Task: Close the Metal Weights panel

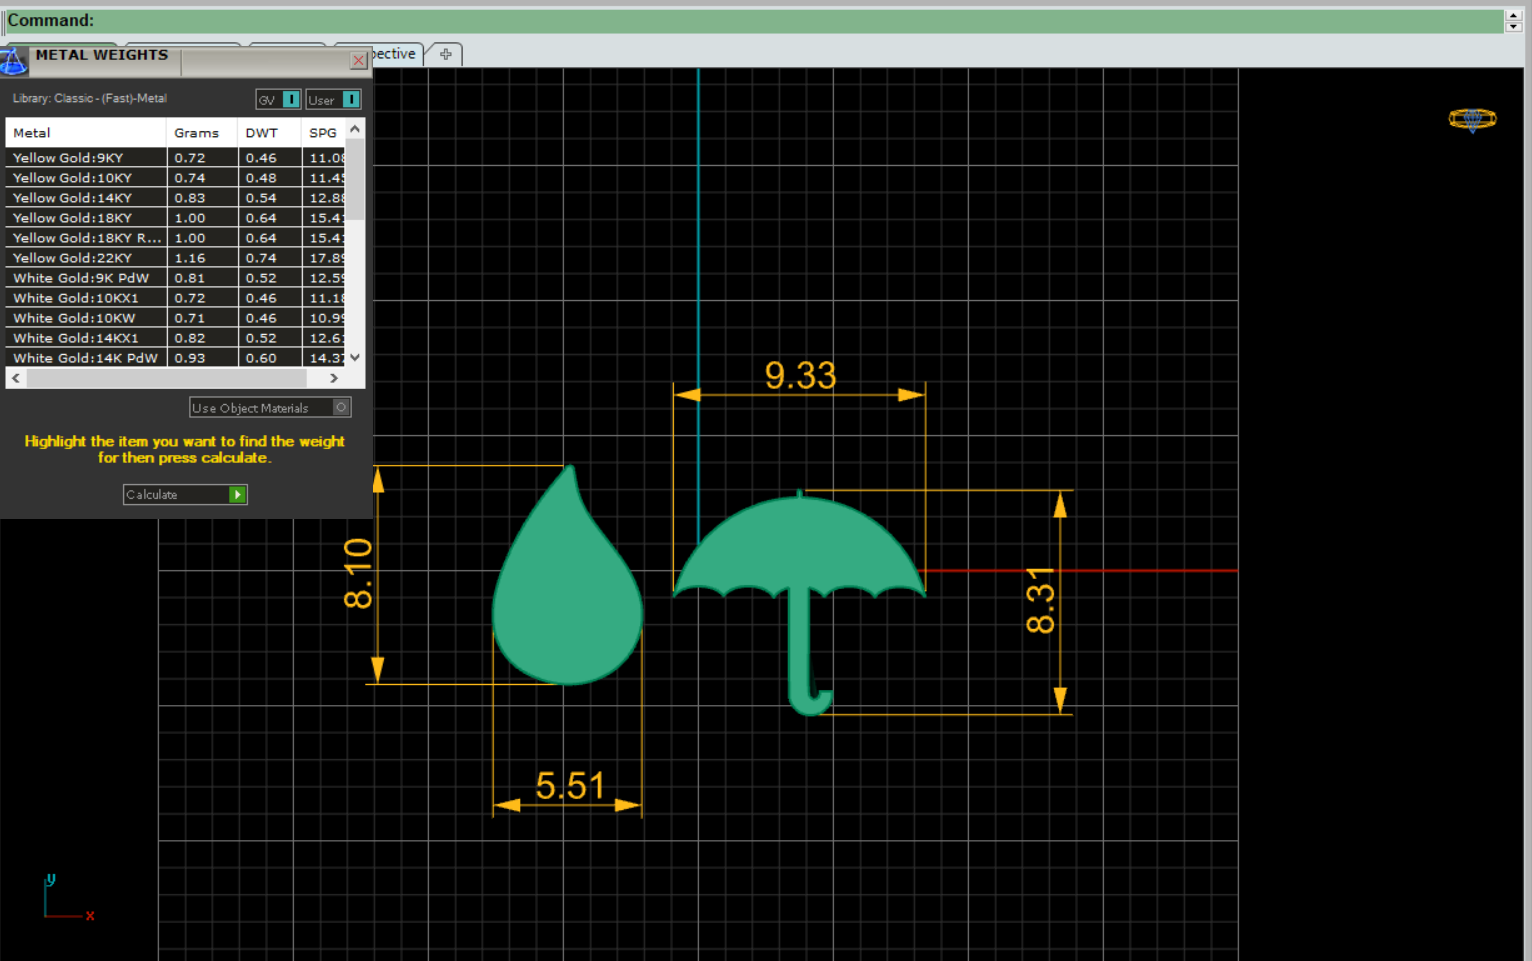Action: pos(358,60)
